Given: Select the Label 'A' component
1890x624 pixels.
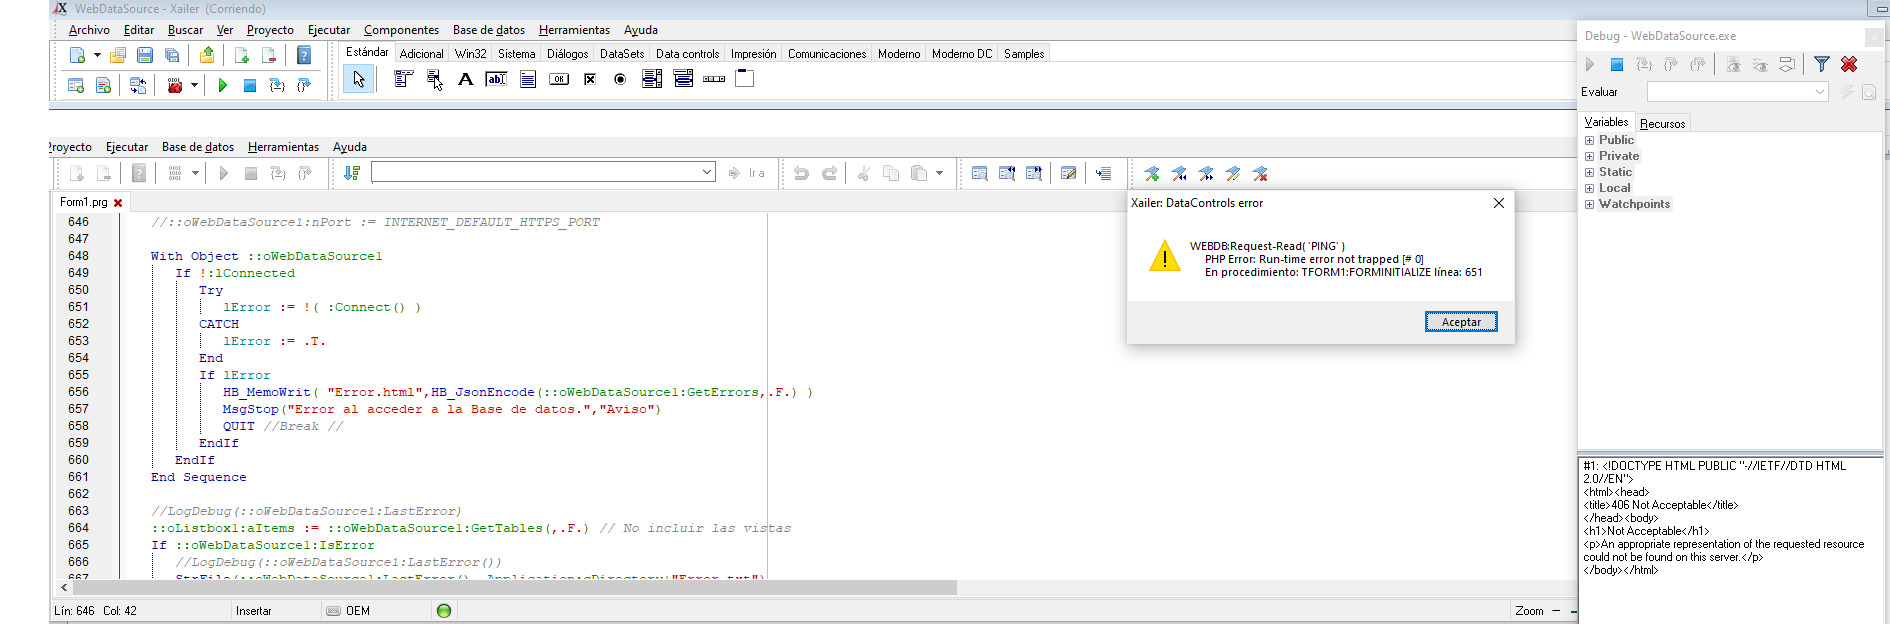Looking at the screenshot, I should (x=465, y=79).
